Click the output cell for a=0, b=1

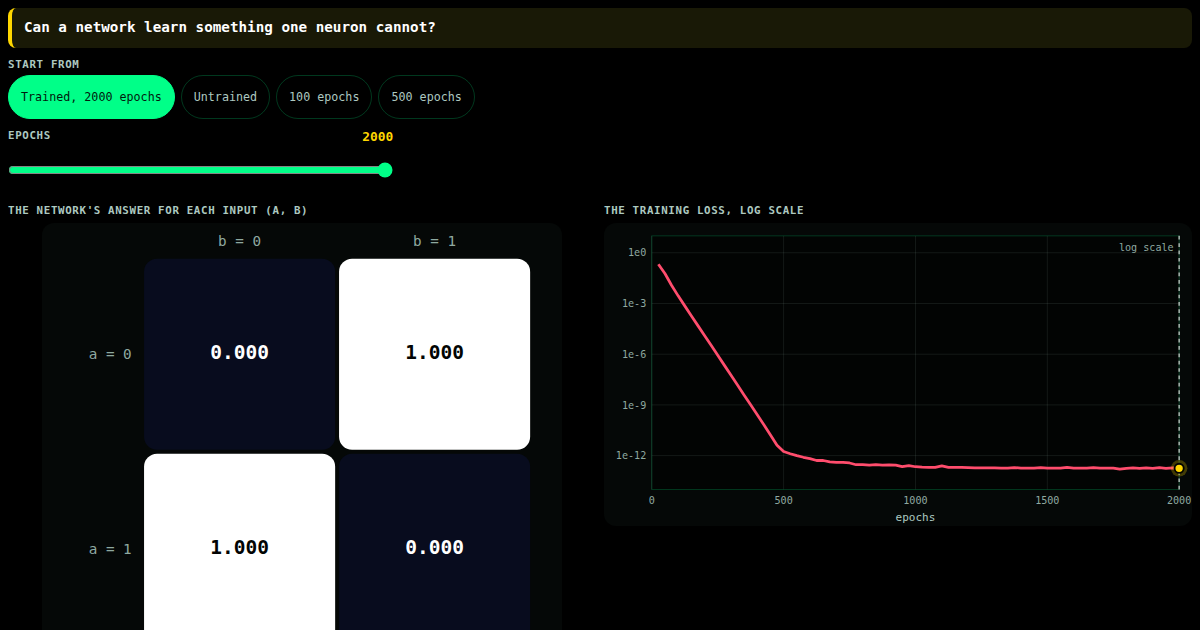(x=434, y=354)
